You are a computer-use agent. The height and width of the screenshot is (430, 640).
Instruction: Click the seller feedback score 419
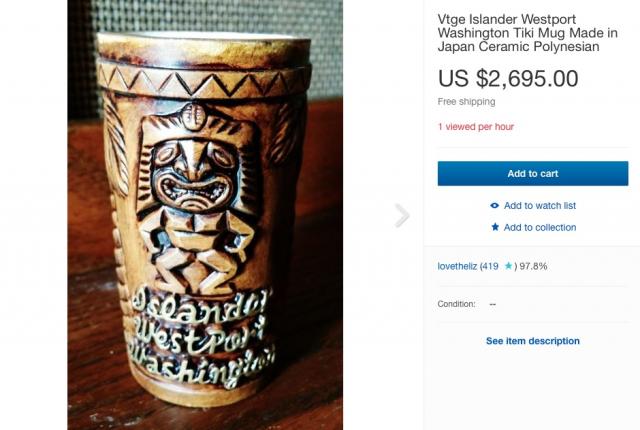coord(492,267)
